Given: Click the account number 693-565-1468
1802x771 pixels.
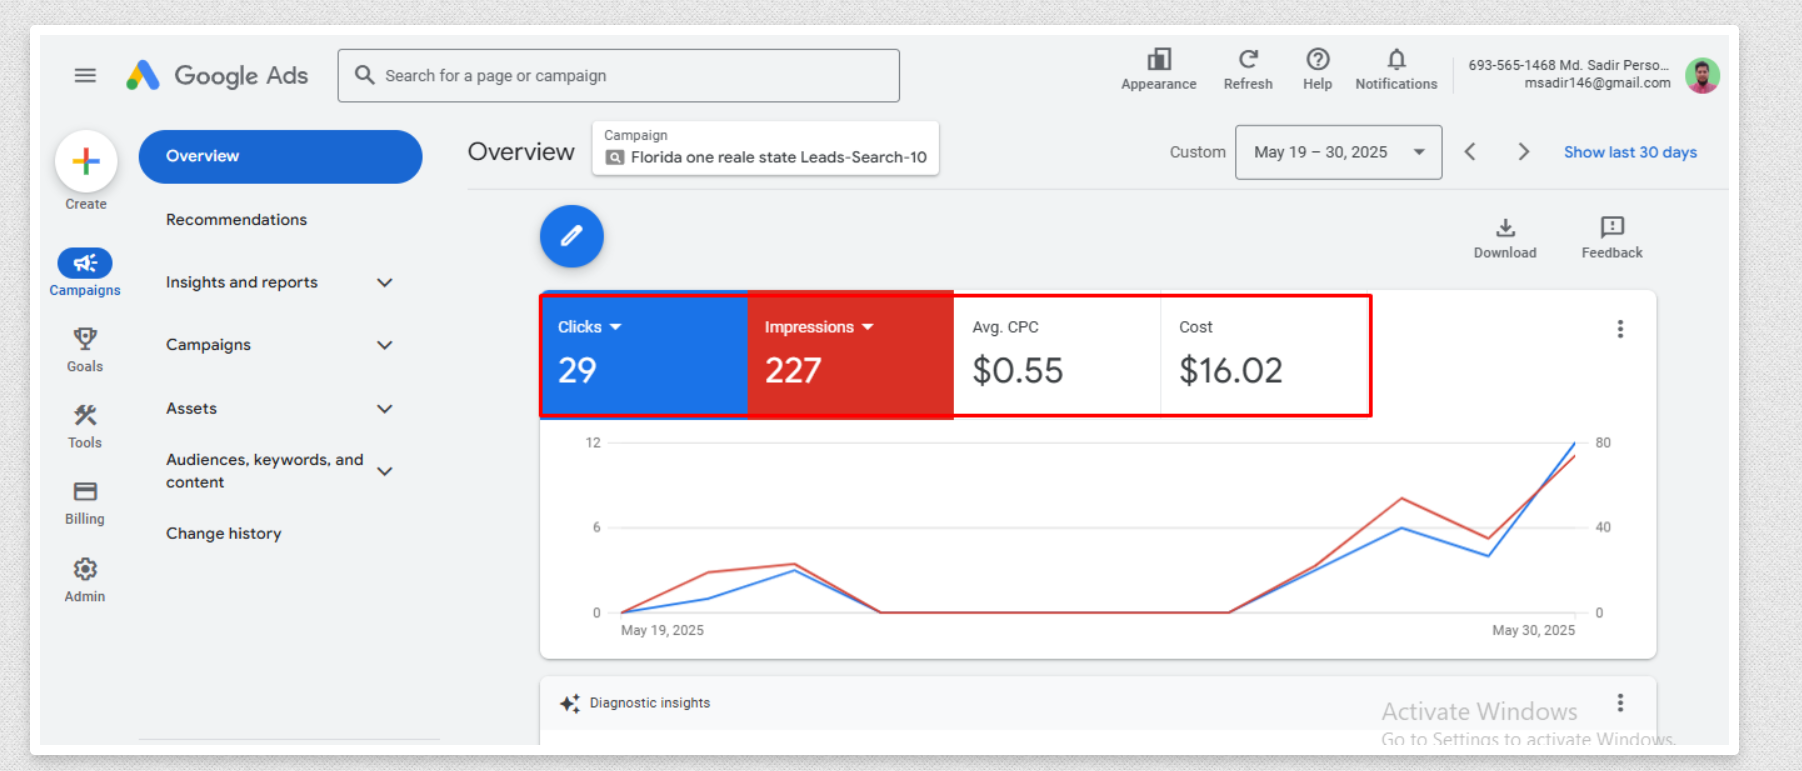Looking at the screenshot, I should click(x=1511, y=65).
